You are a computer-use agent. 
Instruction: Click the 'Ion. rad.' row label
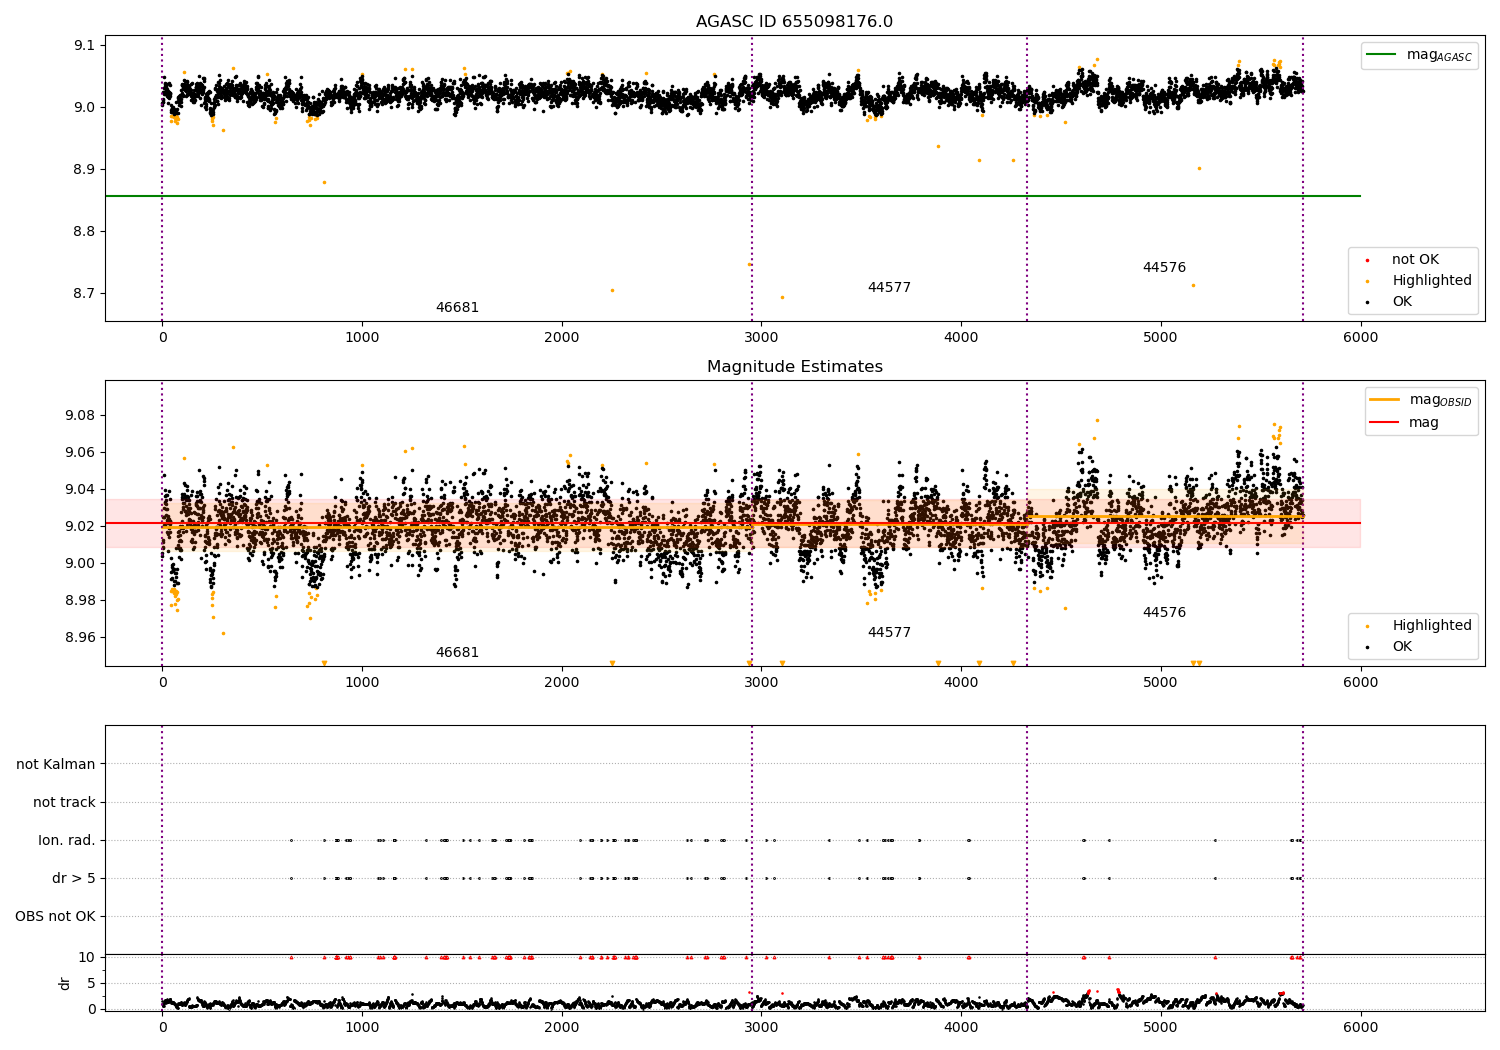[67, 841]
